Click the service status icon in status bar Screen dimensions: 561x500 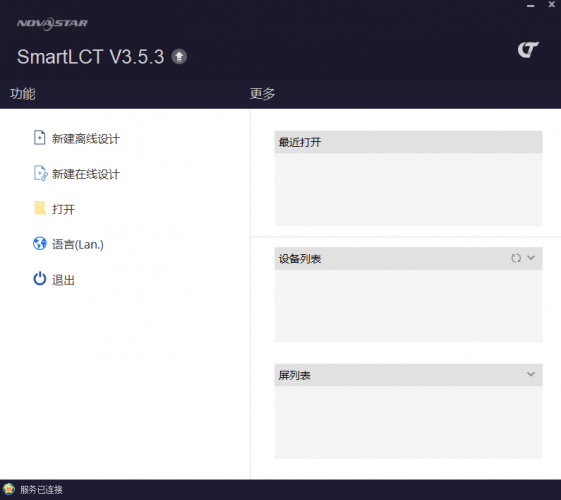tap(9, 489)
